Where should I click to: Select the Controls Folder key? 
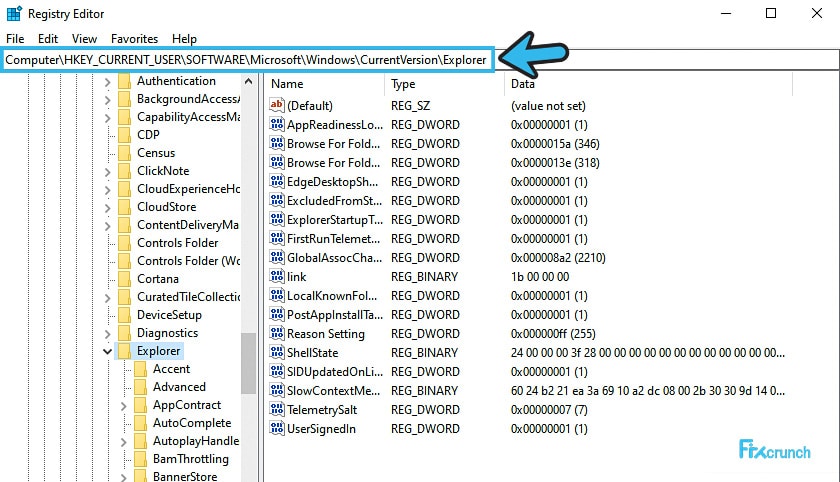[x=177, y=243]
